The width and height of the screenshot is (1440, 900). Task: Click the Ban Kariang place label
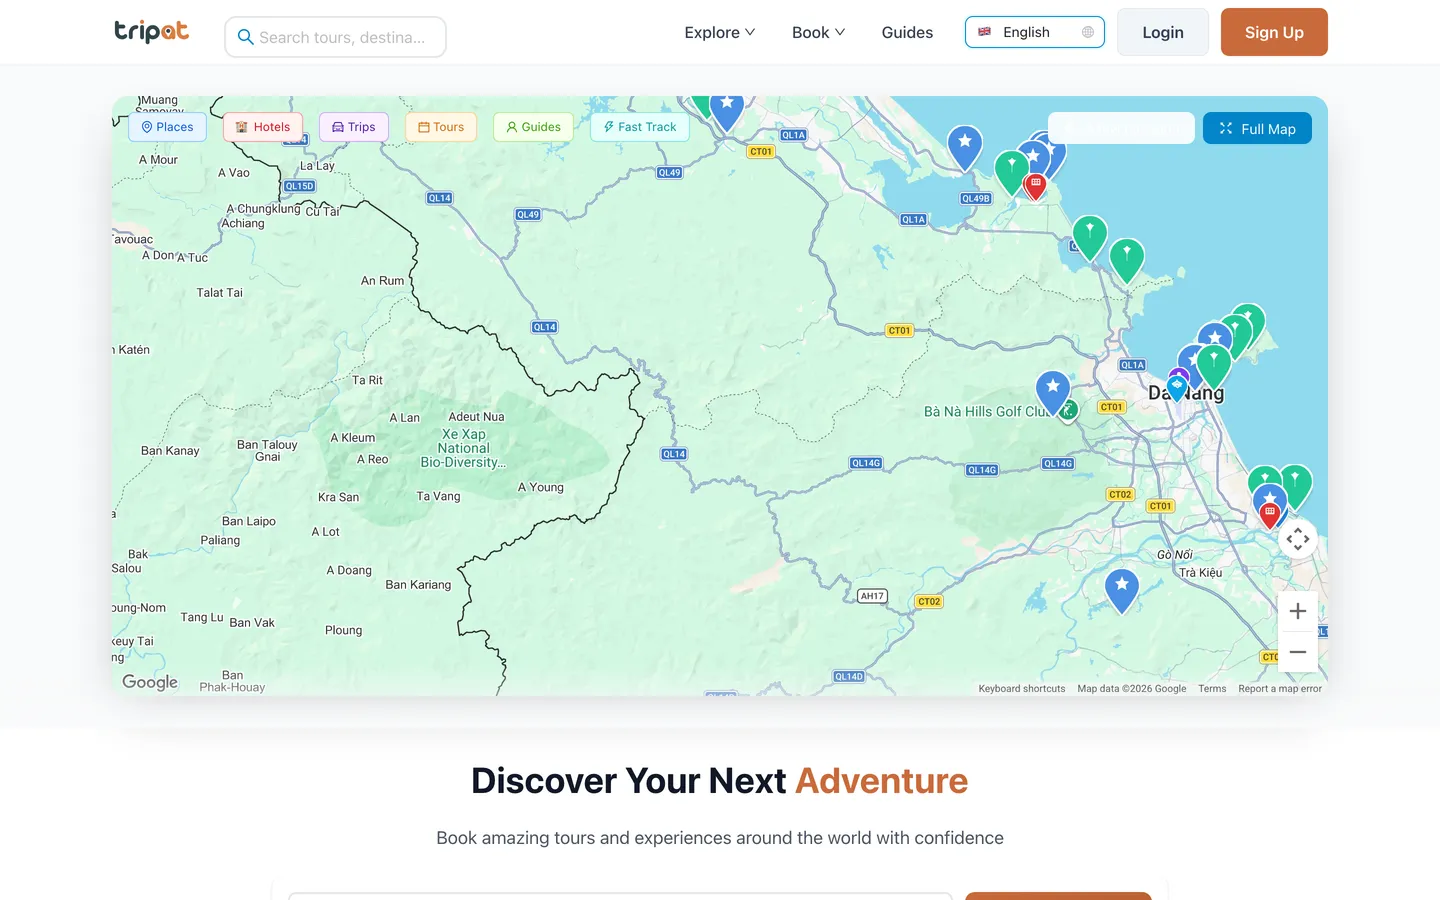pos(418,585)
